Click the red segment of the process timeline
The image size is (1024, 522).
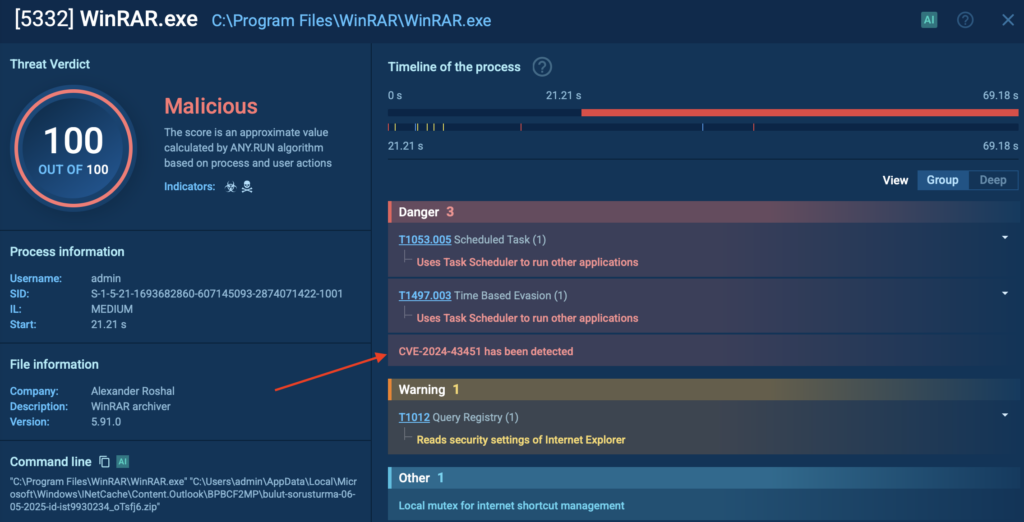(x=800, y=112)
